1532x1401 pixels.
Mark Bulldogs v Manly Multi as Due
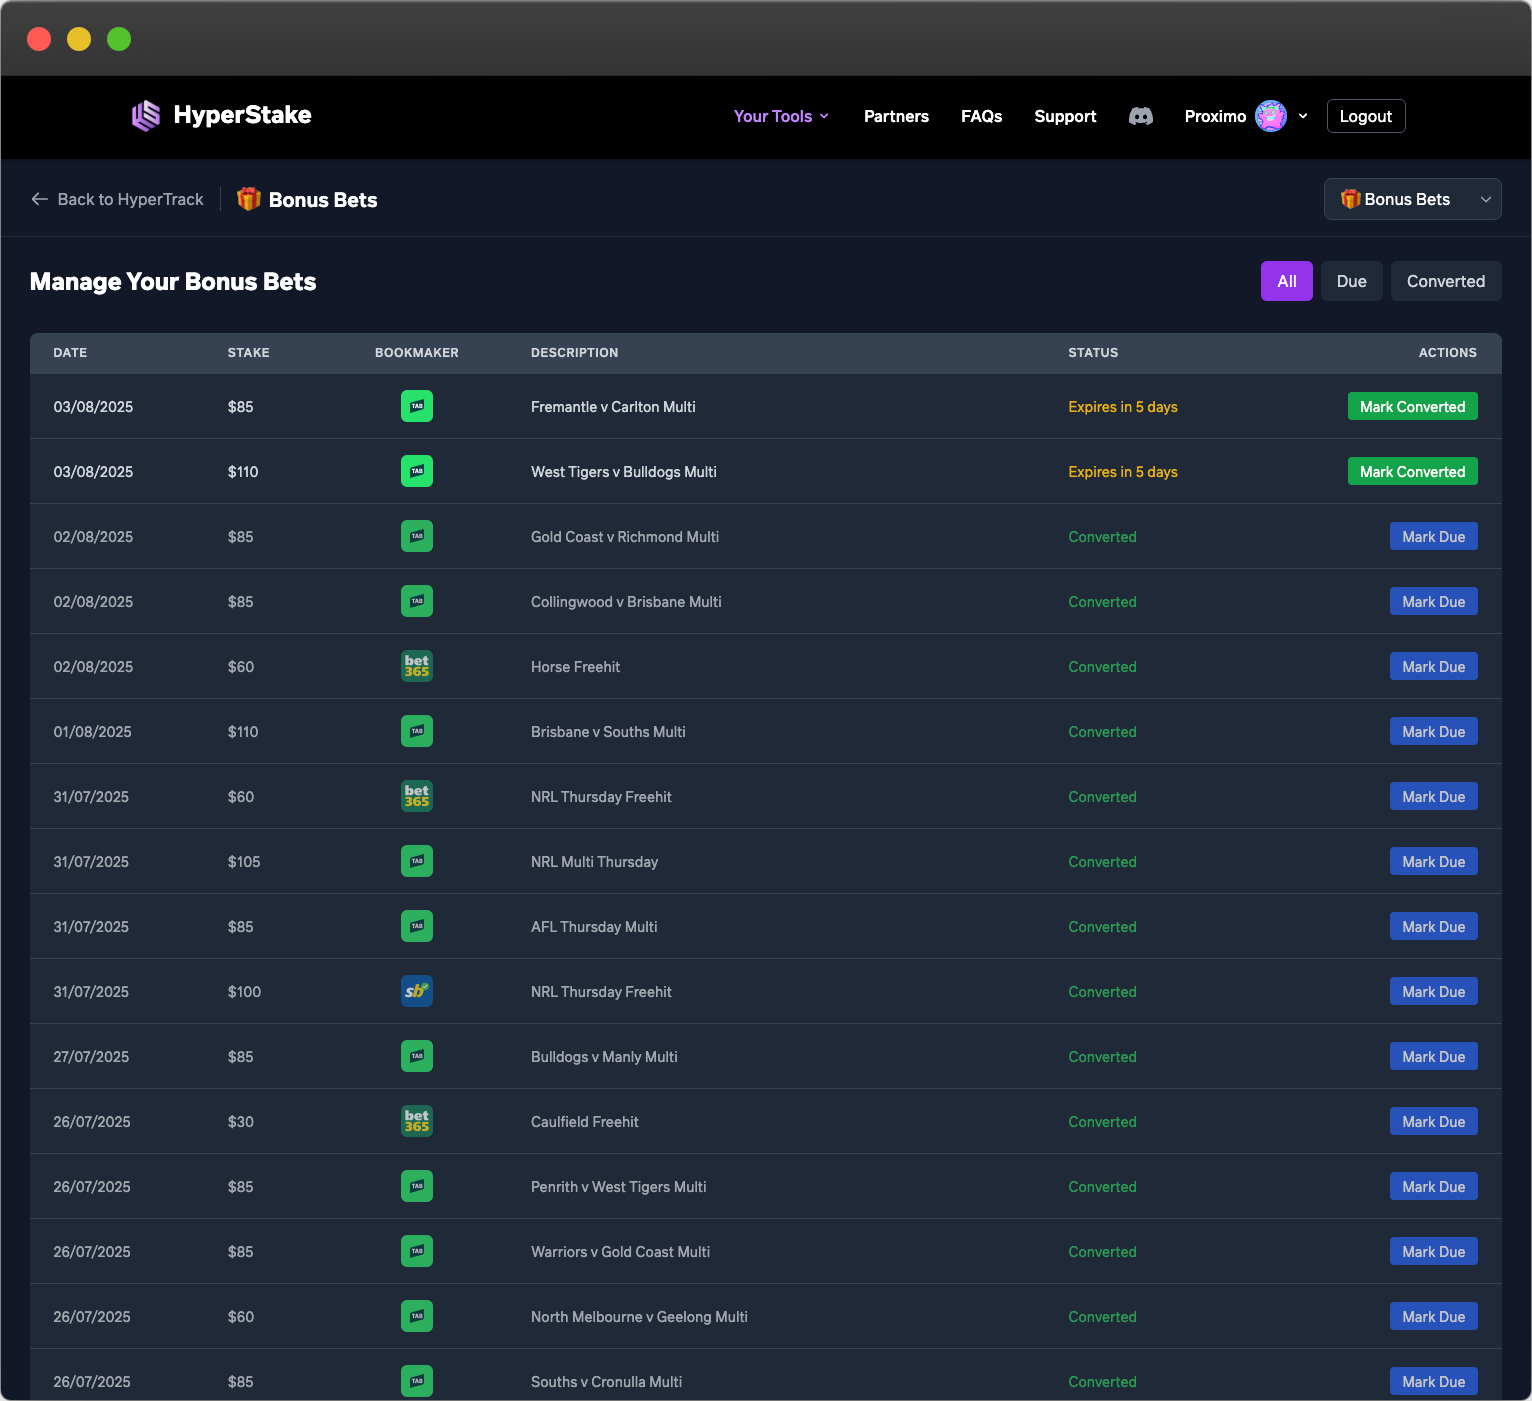click(x=1434, y=1056)
